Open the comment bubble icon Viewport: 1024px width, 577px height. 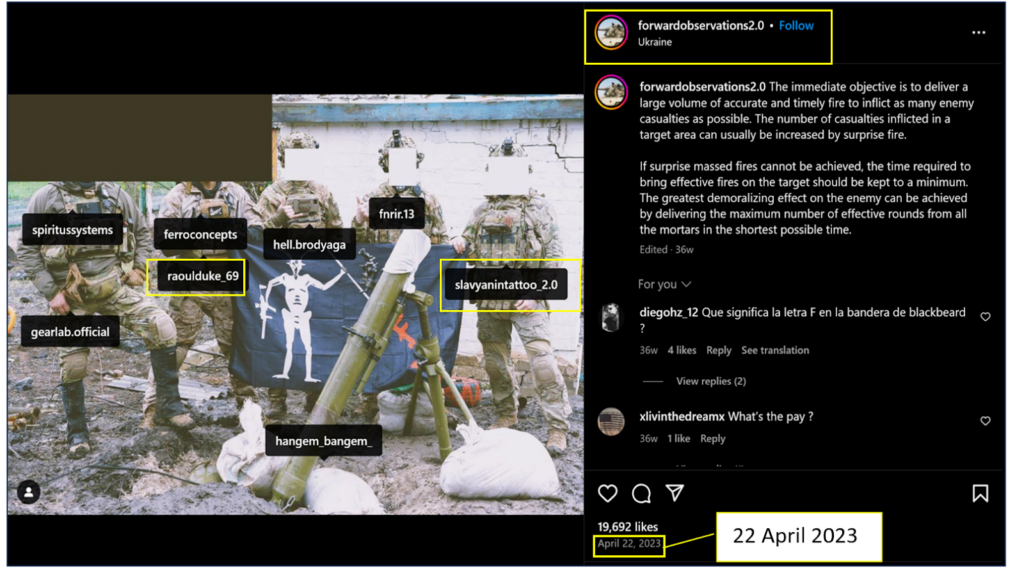(x=642, y=493)
